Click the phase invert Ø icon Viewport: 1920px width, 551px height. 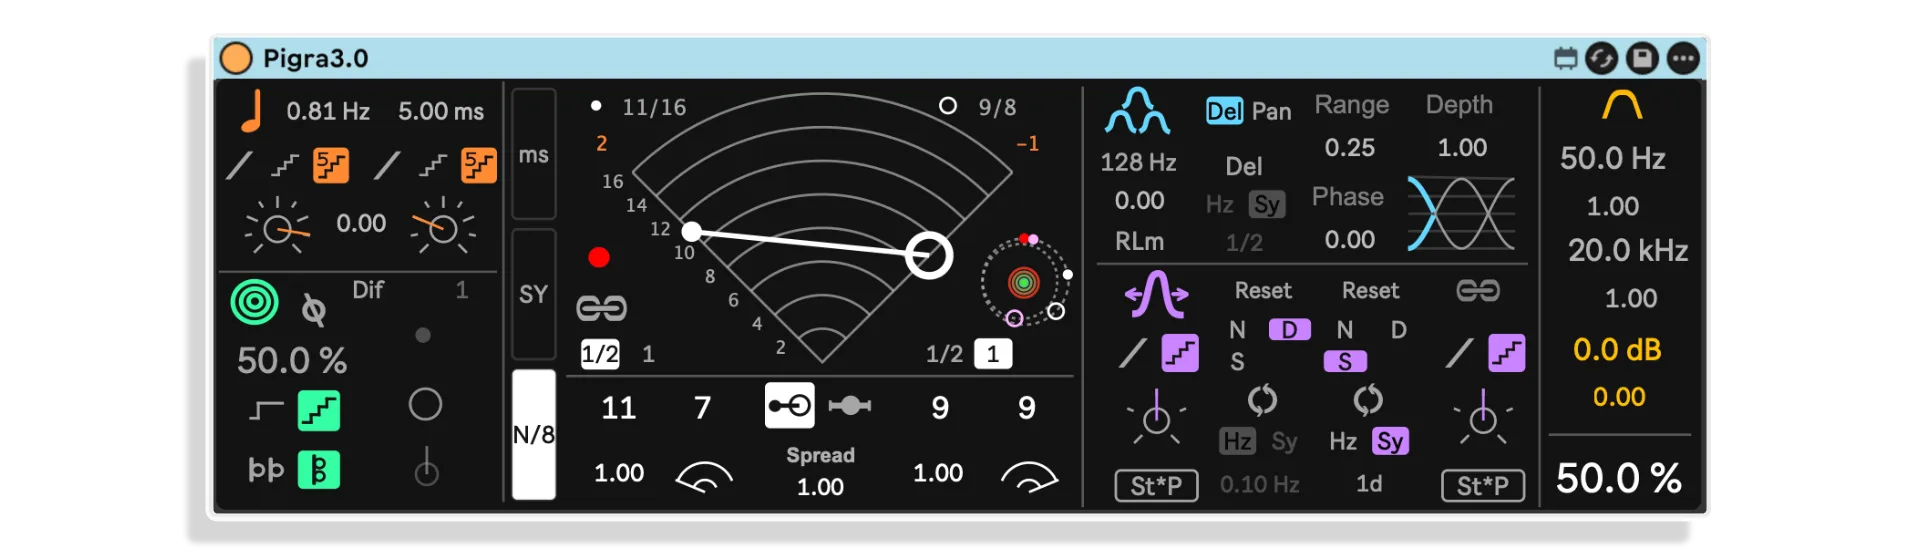[x=314, y=310]
